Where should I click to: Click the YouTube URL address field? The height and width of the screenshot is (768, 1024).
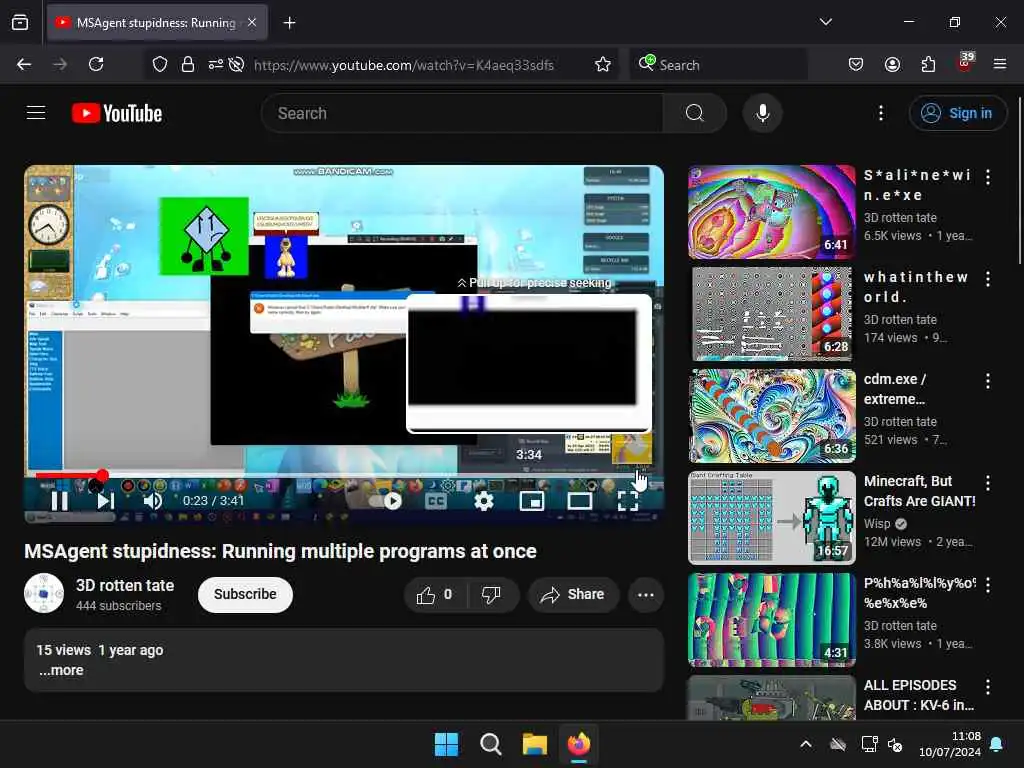click(404, 65)
